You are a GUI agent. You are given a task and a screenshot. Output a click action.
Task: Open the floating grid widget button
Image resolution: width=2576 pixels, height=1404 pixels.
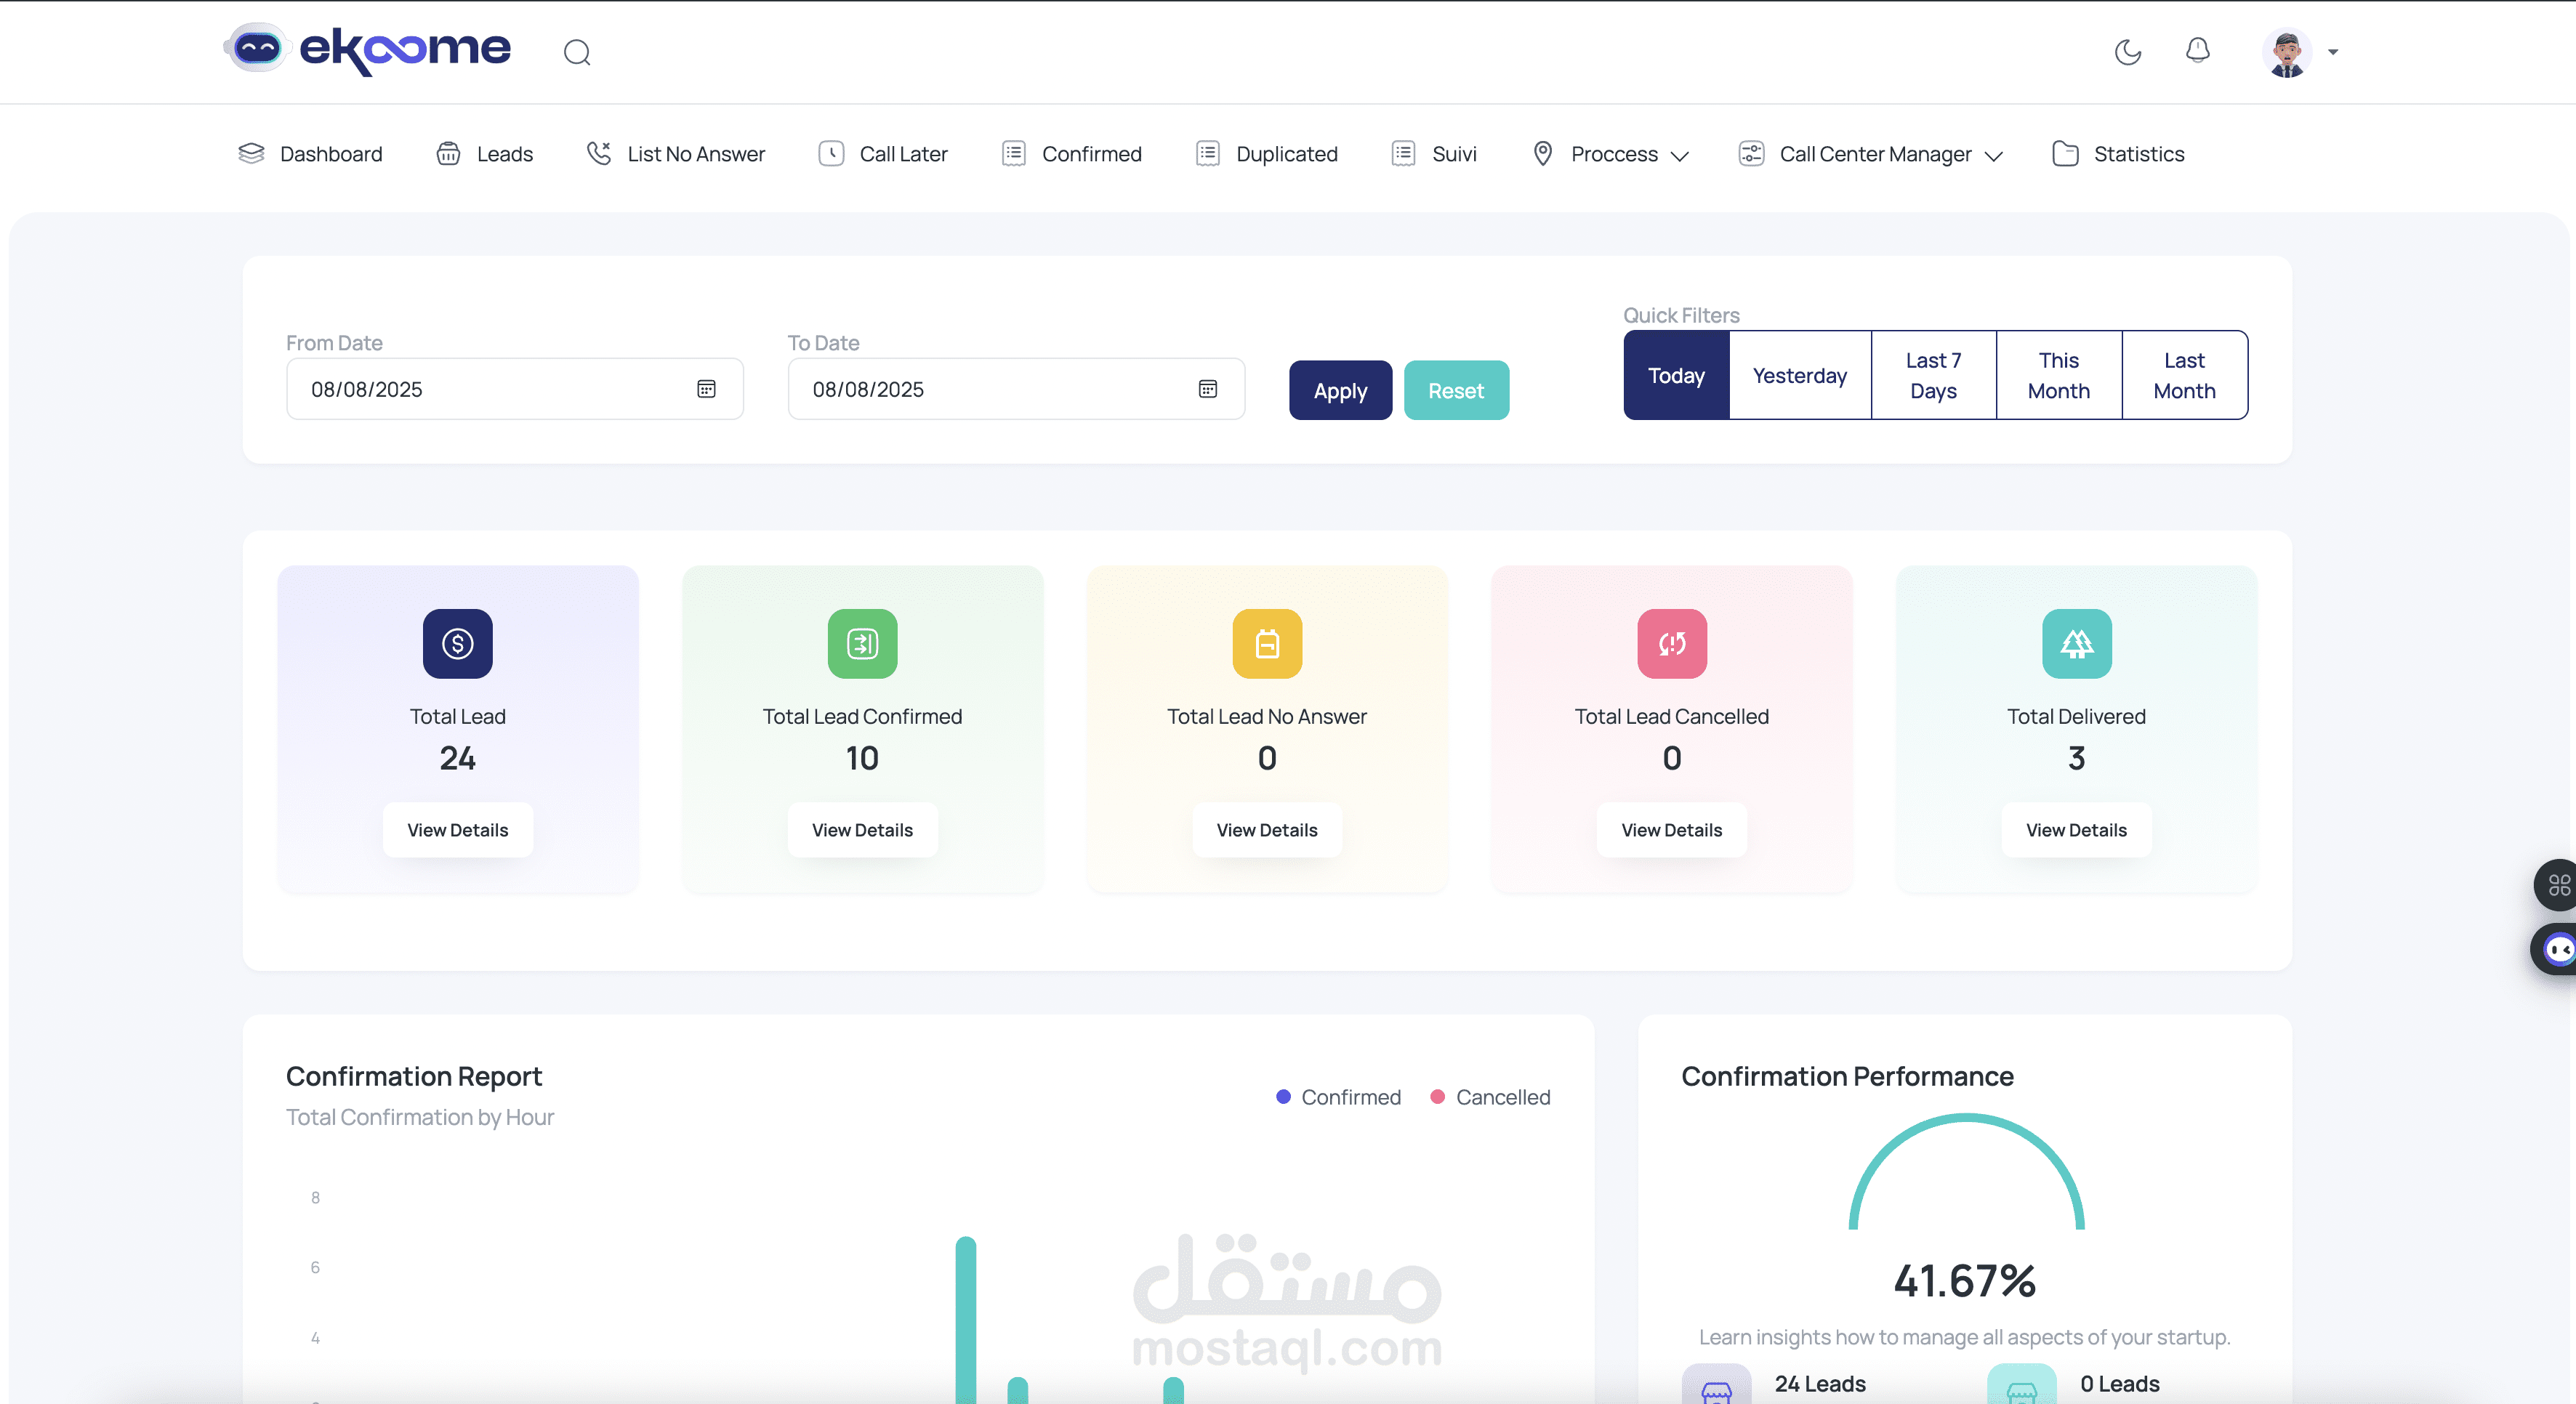pos(2557,884)
